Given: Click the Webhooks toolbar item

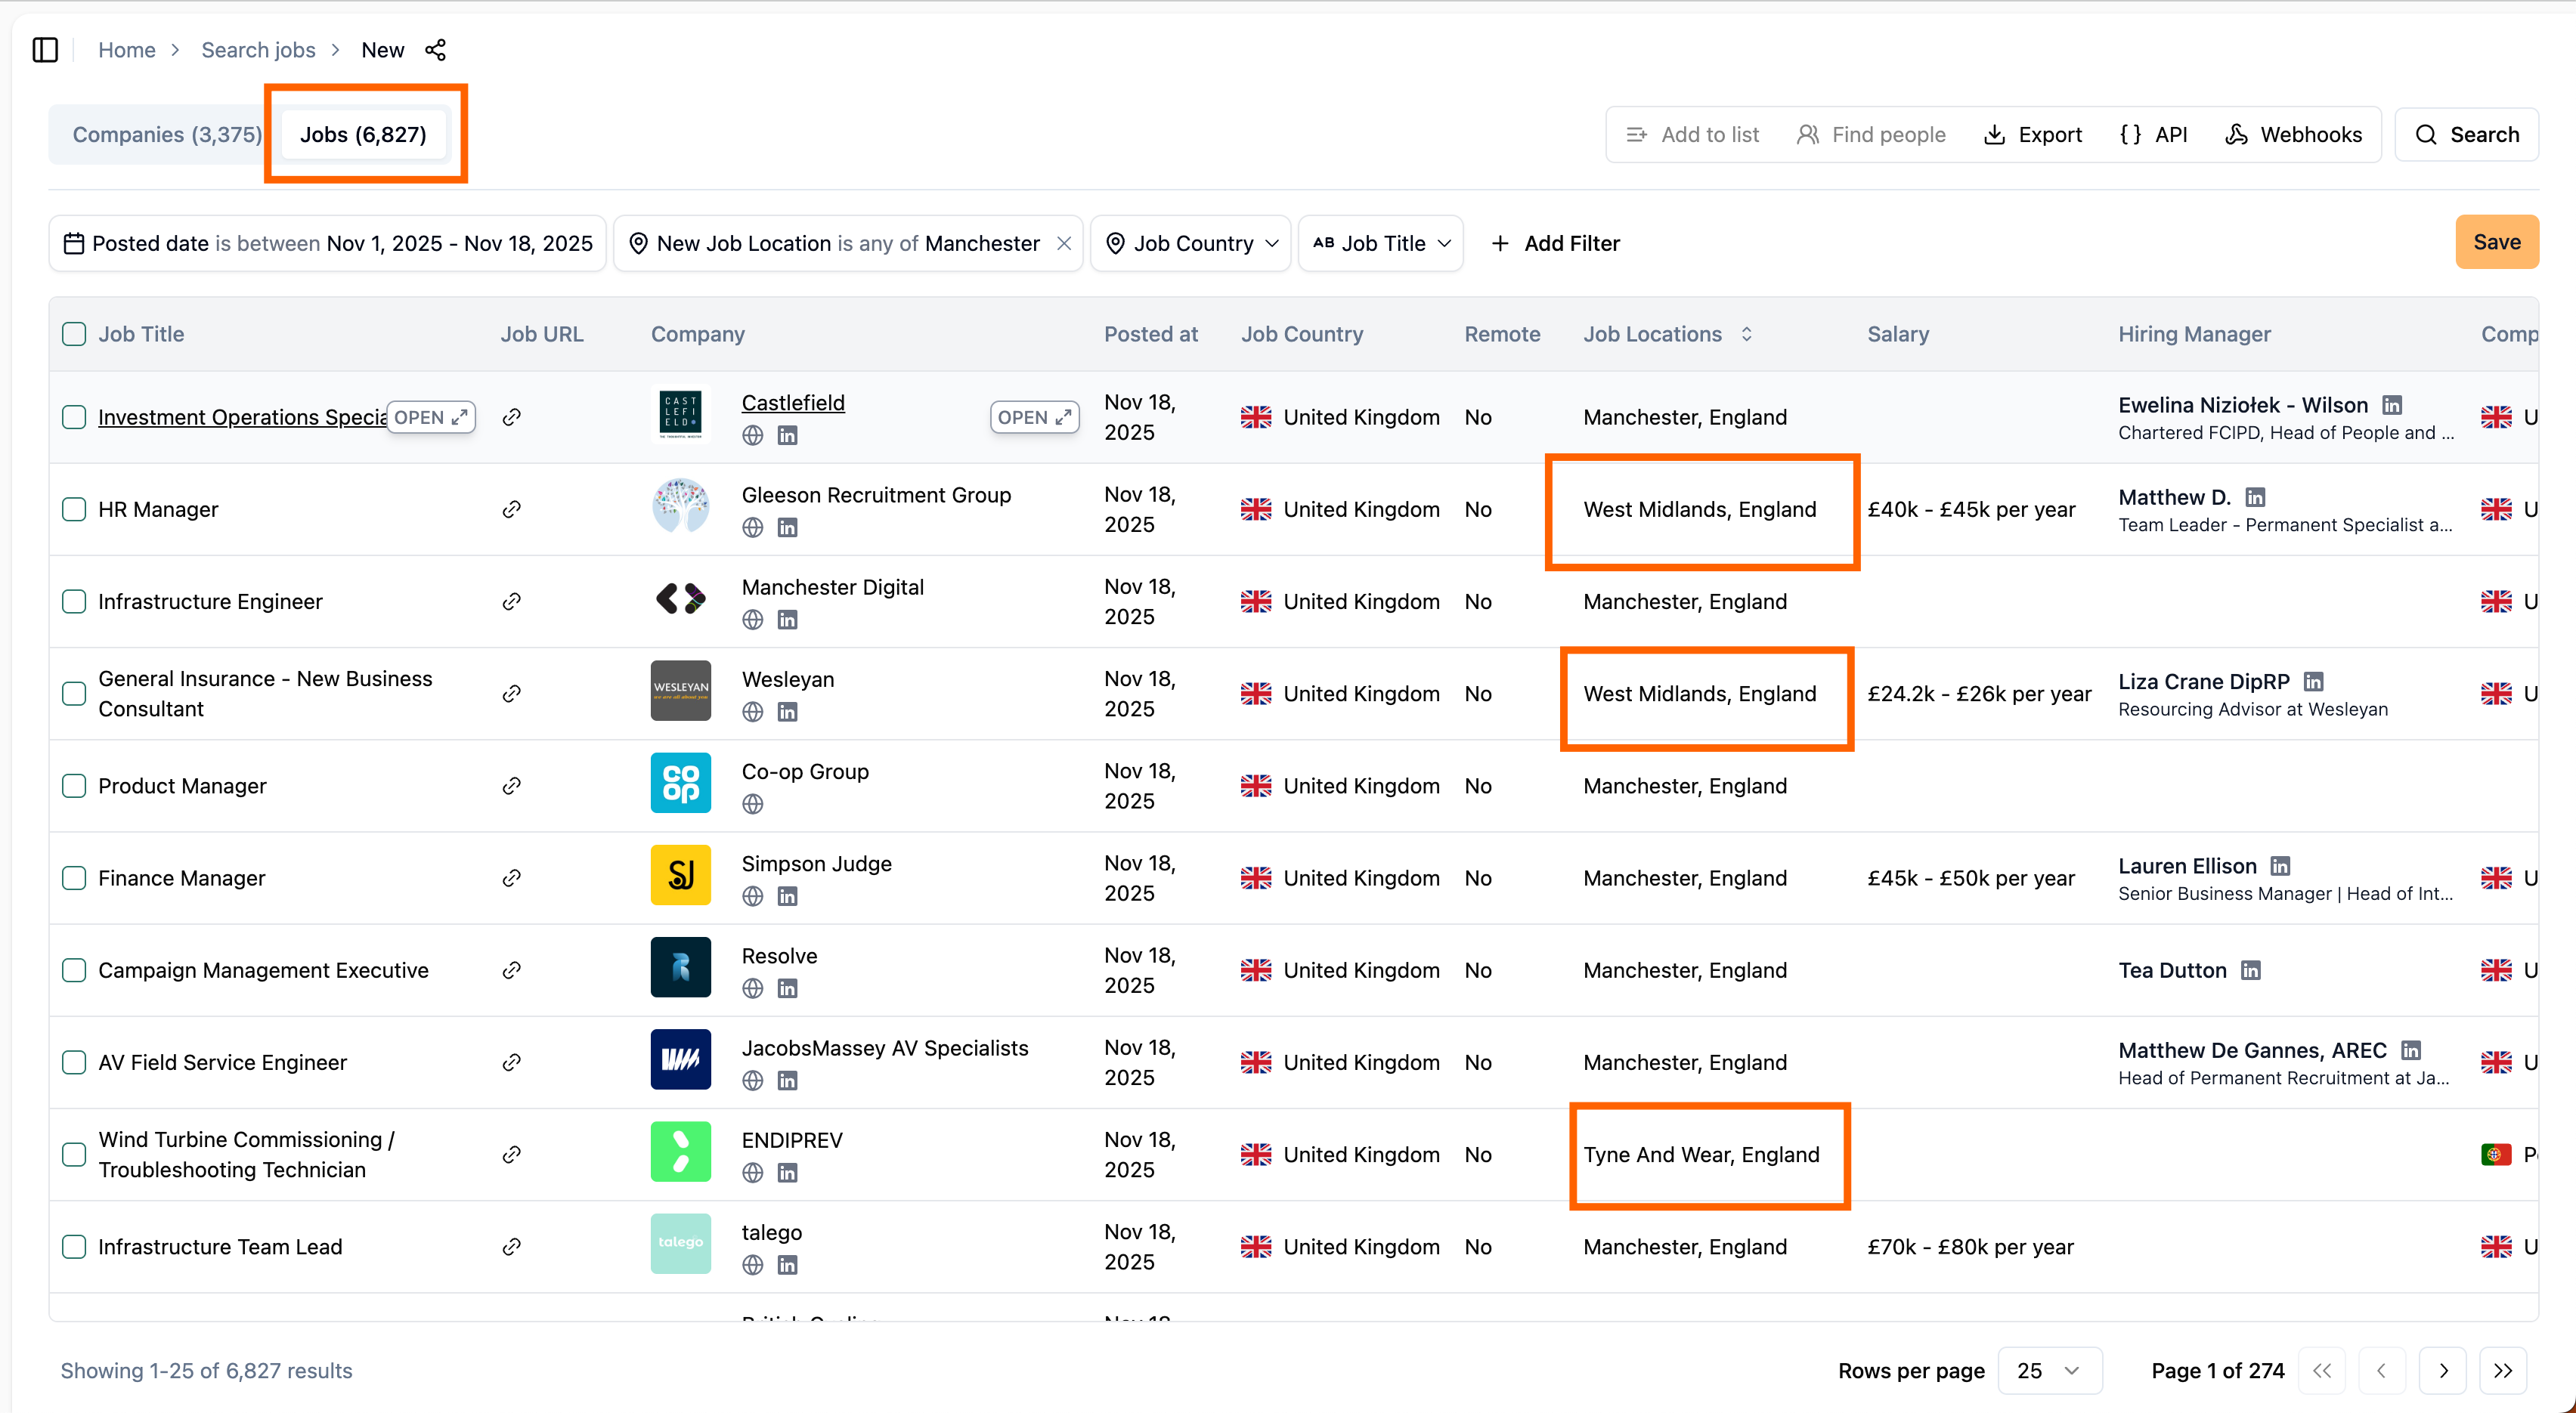Looking at the screenshot, I should click(x=2293, y=134).
